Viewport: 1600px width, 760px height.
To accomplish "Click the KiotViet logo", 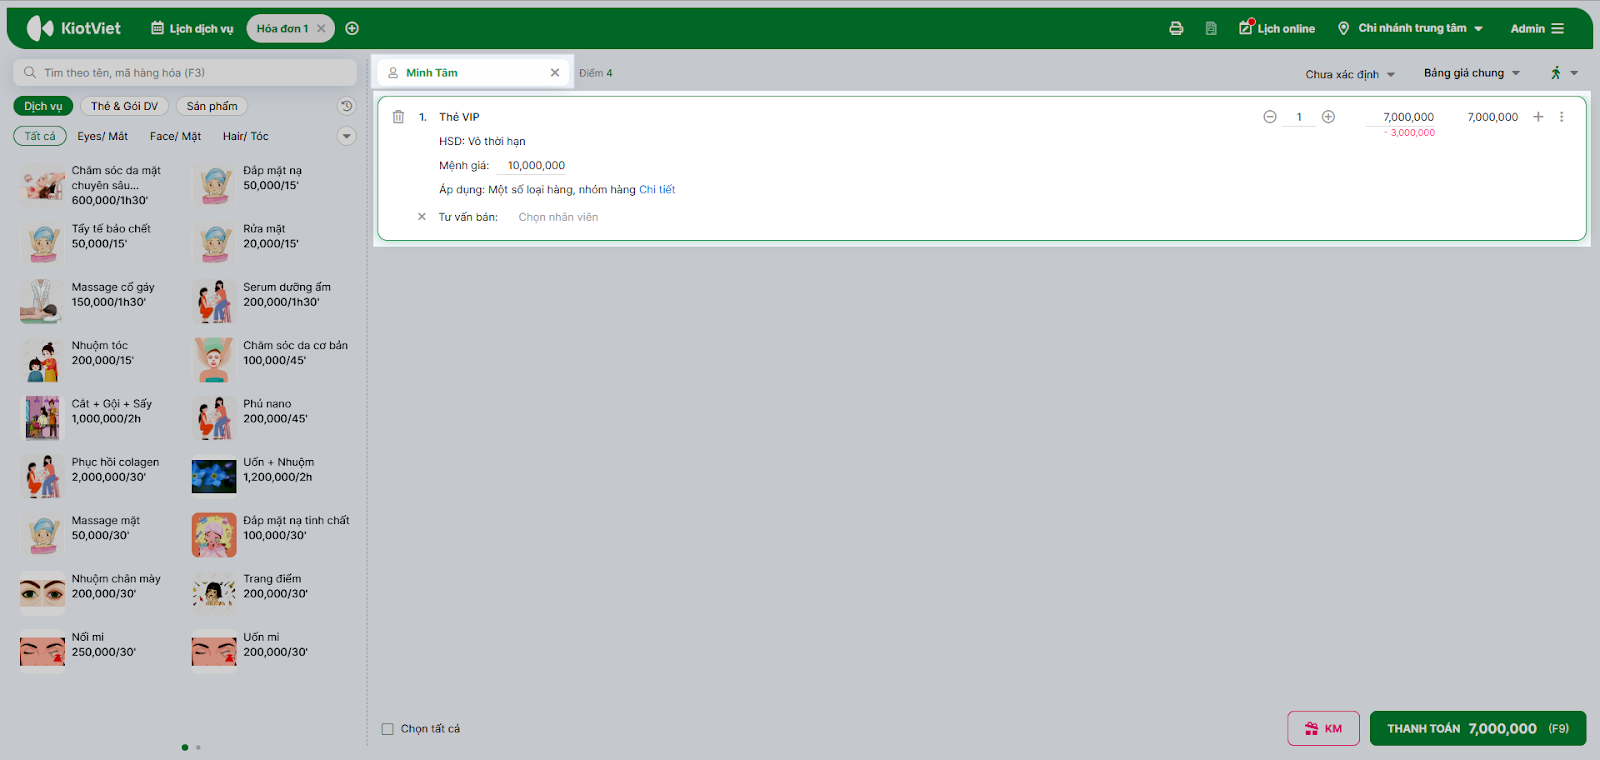I will pyautogui.click(x=73, y=28).
